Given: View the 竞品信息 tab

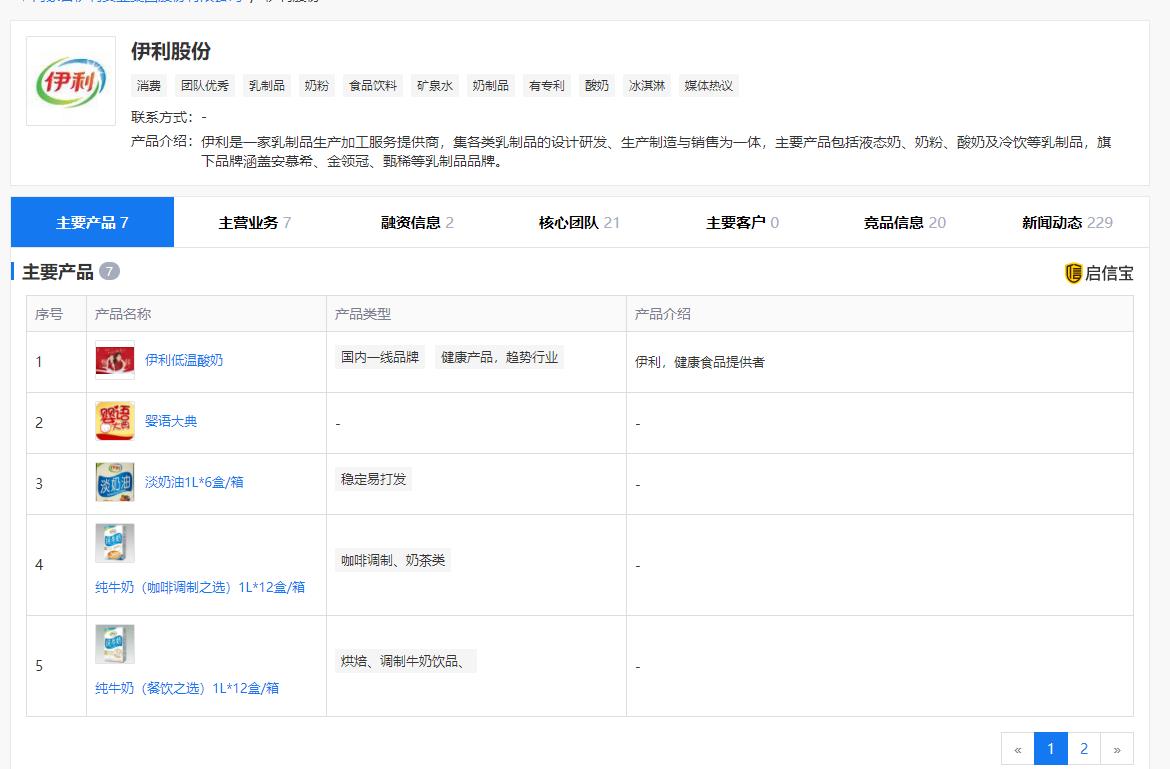Looking at the screenshot, I should [x=904, y=222].
